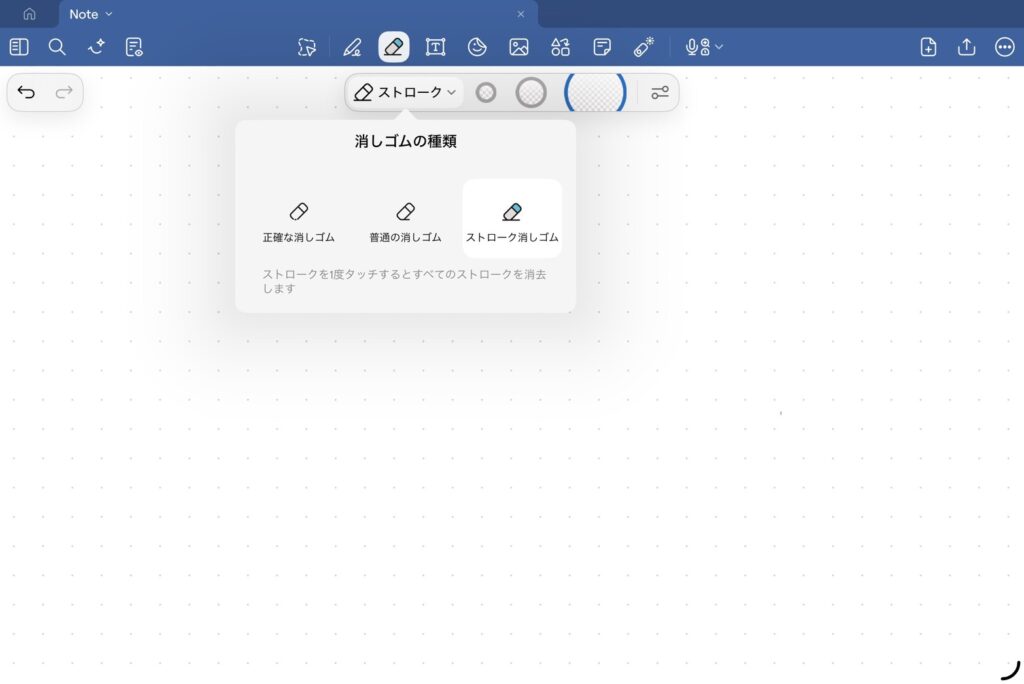Image resolution: width=1024 pixels, height=684 pixels.
Task: Select ストローク消しゴム eraser type
Action: click(512, 220)
